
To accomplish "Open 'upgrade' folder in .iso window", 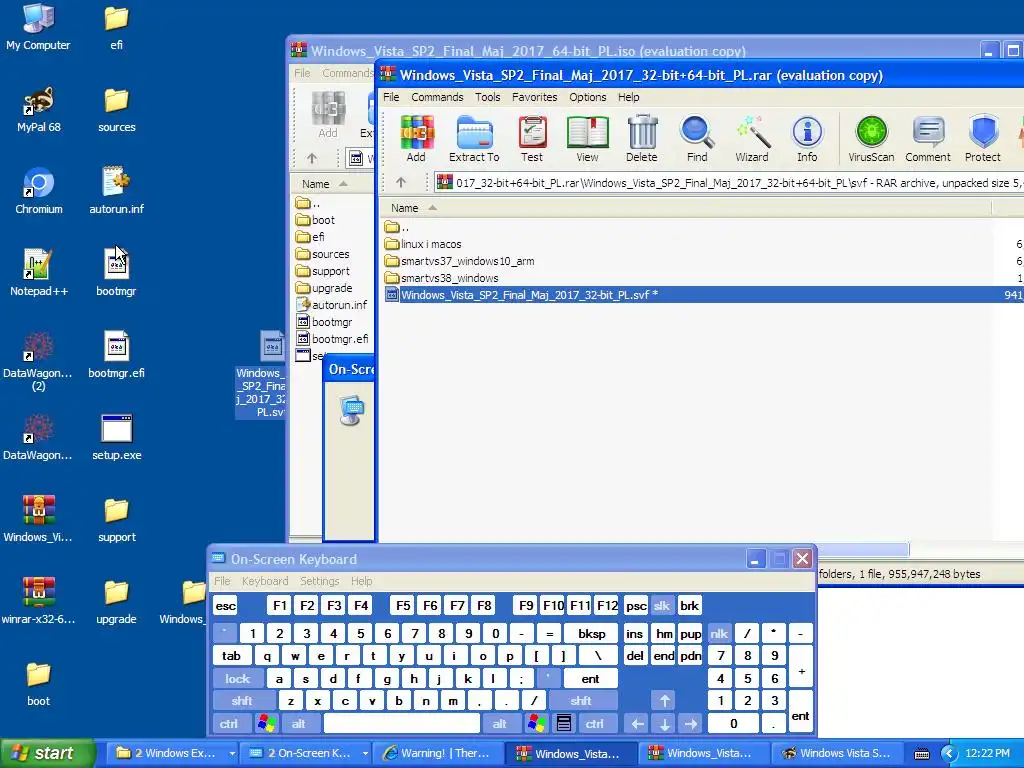I will [325, 287].
